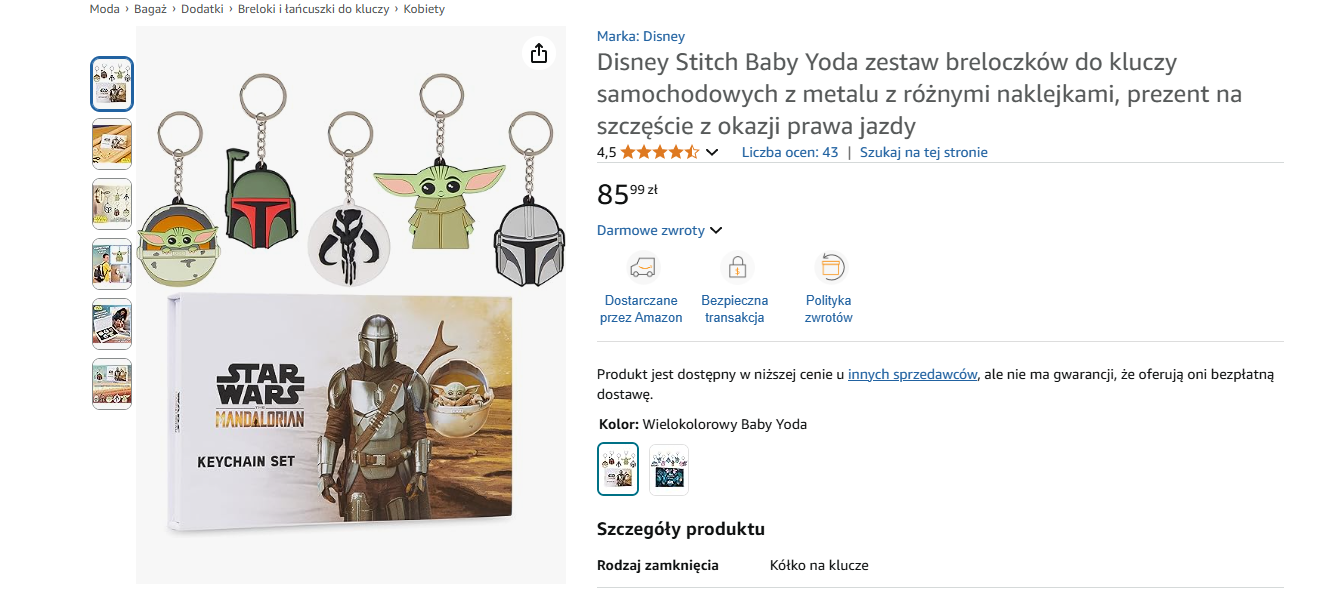Screen dimensions: 1327x591
Task: Expand the rating dropdown chevron
Action: [x=712, y=153]
